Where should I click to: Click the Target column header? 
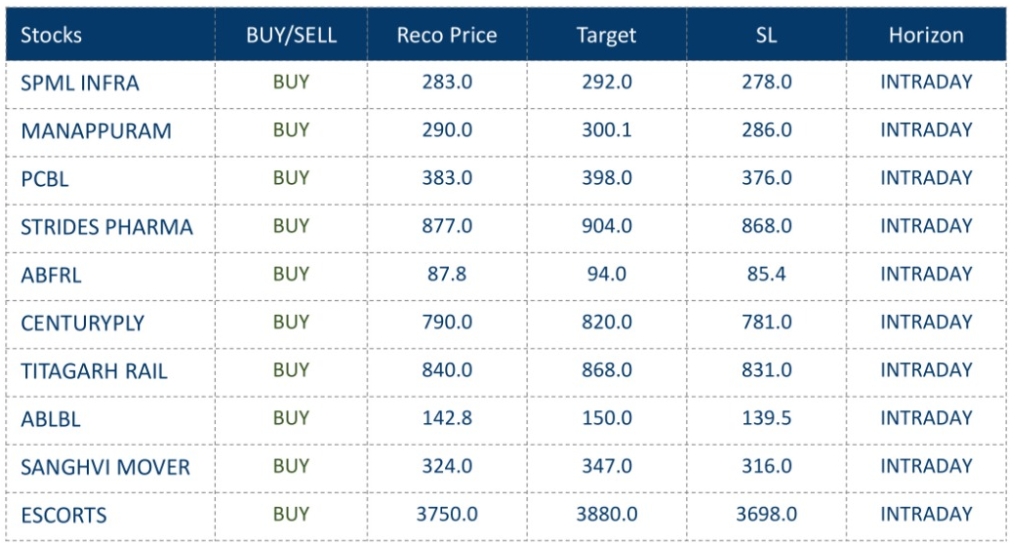click(606, 35)
